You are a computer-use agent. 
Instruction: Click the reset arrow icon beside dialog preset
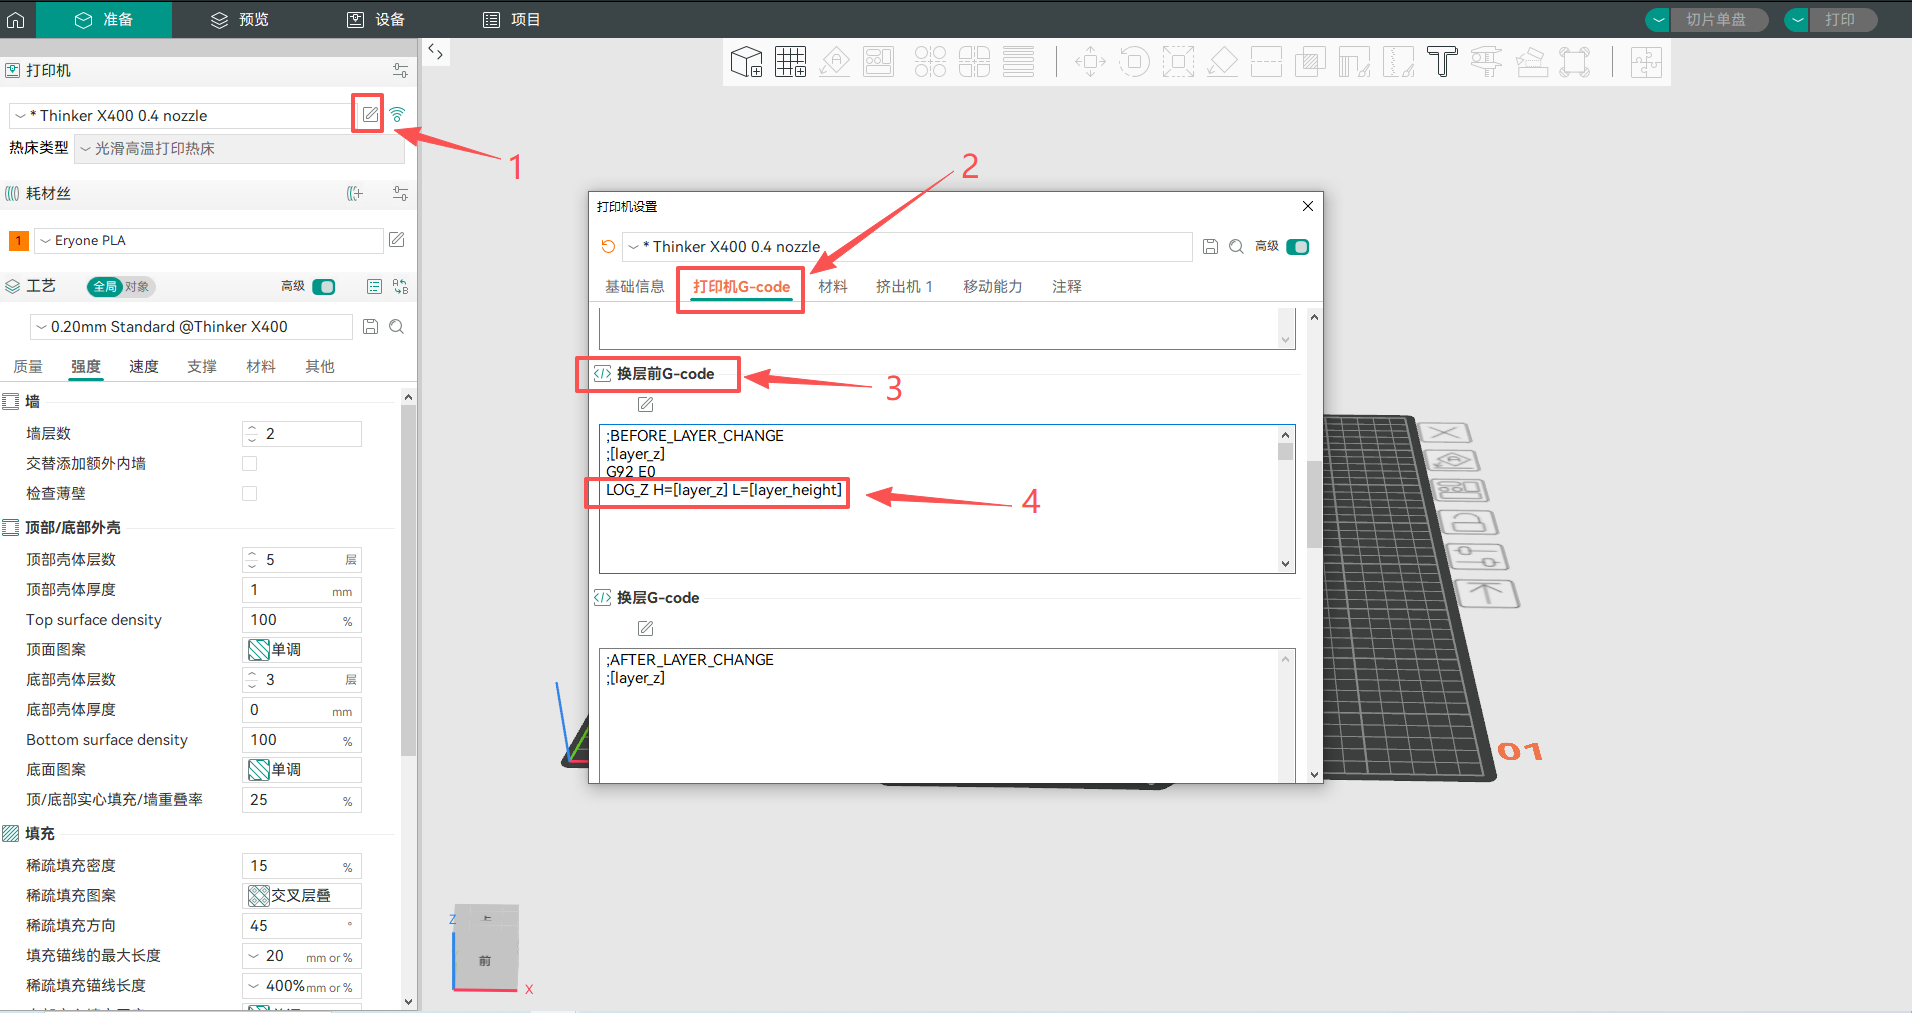(607, 247)
